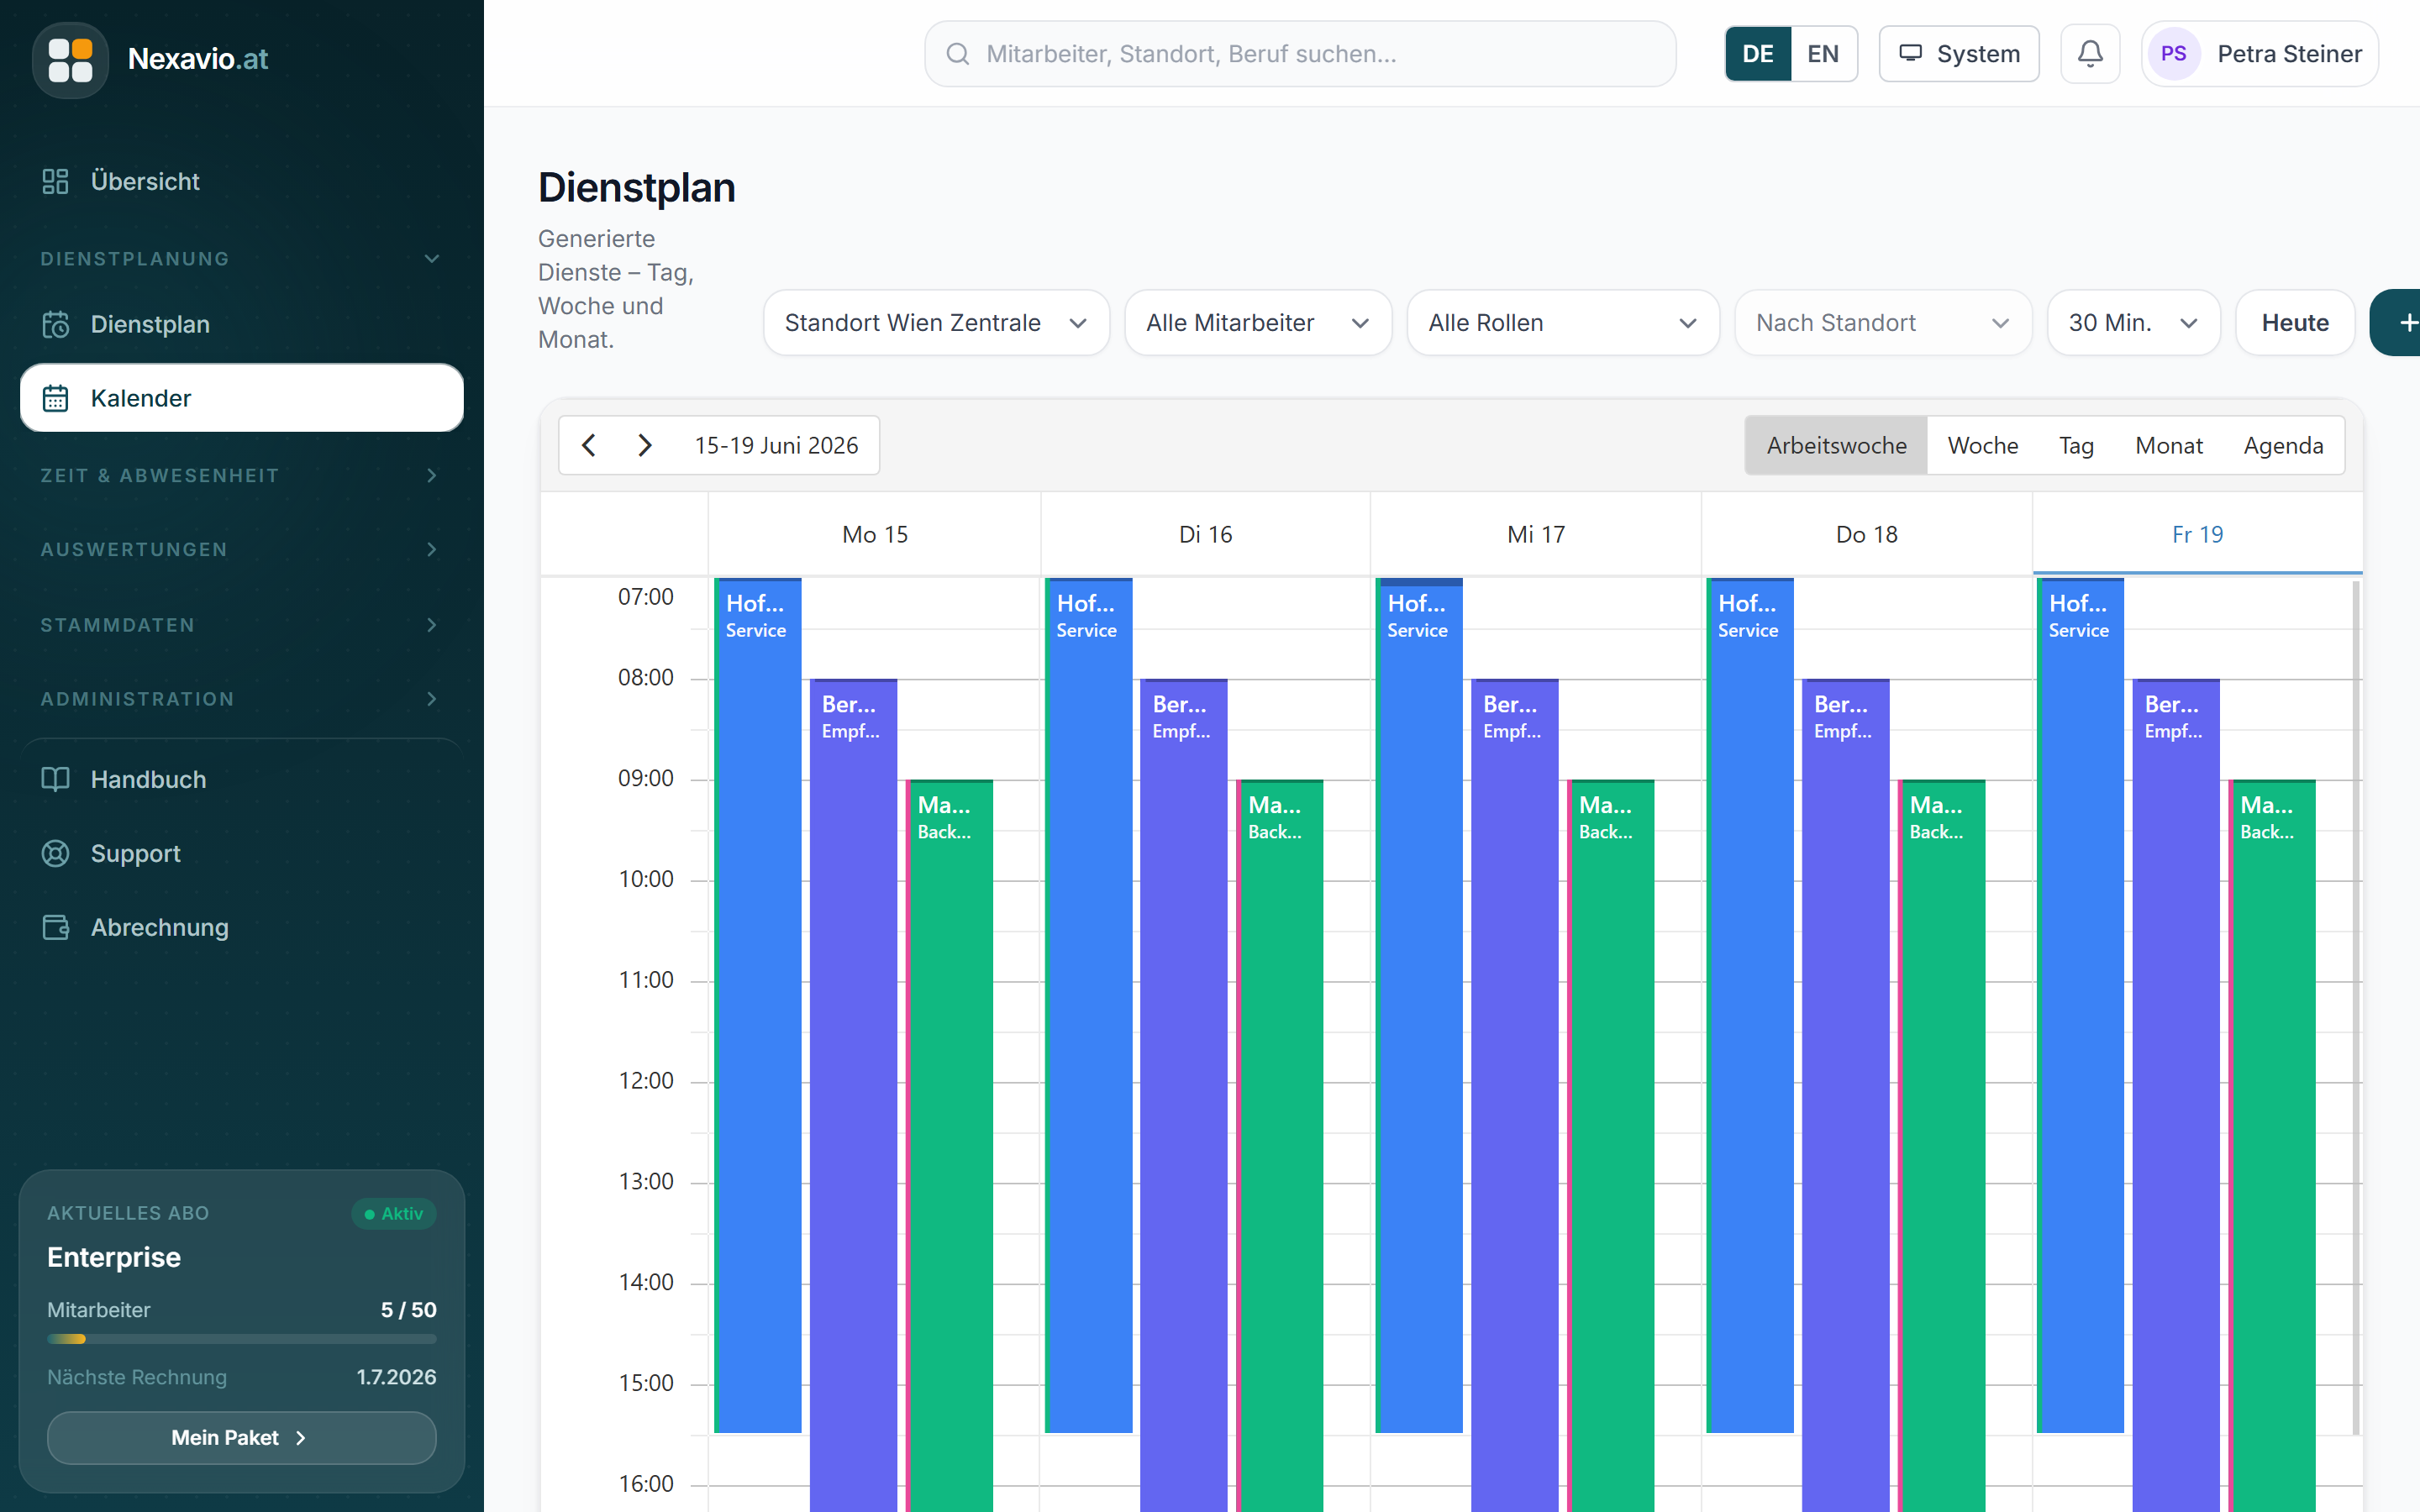Screen dimensions: 2420x1512
Task: Open Support in the sidebar
Action: click(x=241, y=853)
